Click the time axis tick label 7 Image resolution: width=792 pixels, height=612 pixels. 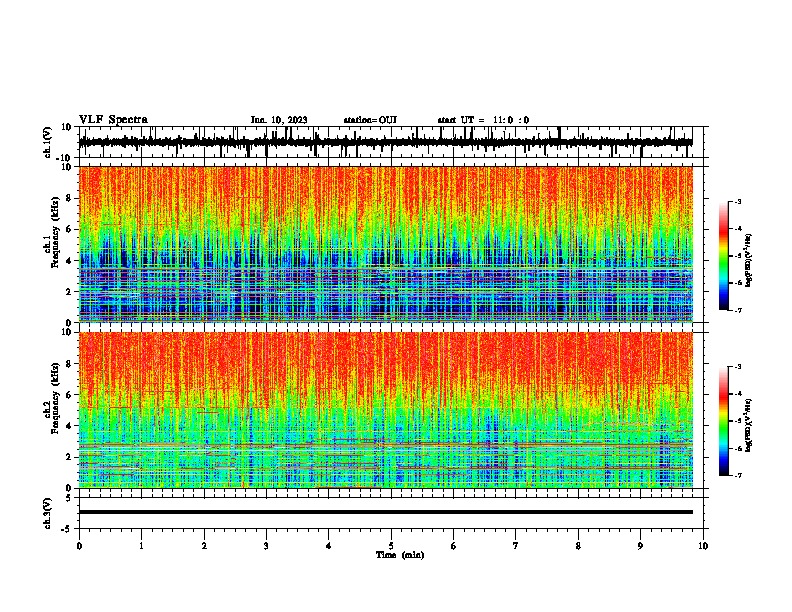(x=516, y=546)
